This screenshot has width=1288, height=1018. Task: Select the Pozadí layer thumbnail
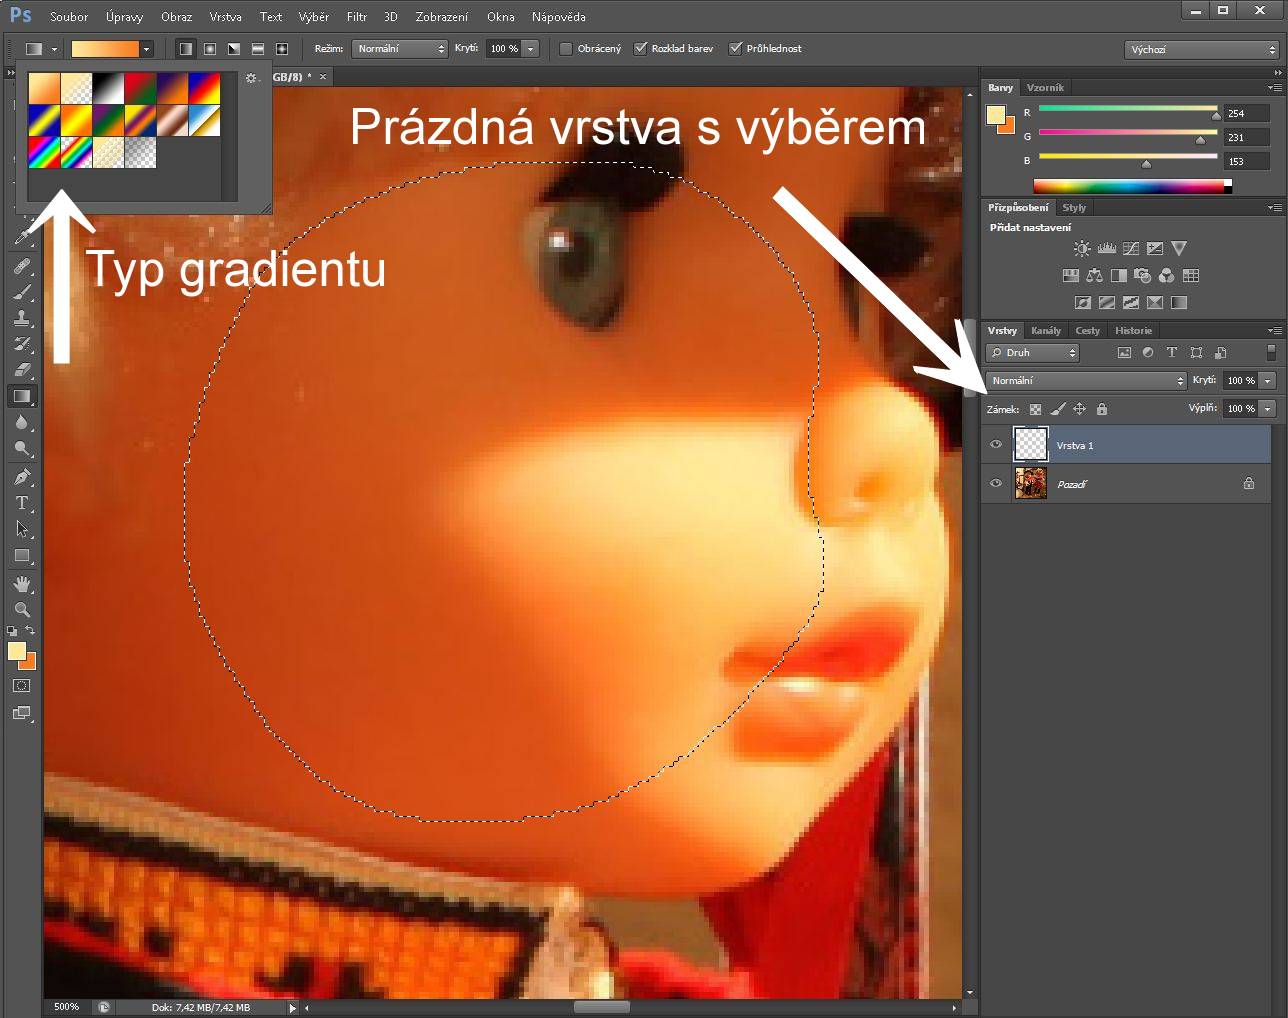[x=1030, y=484]
